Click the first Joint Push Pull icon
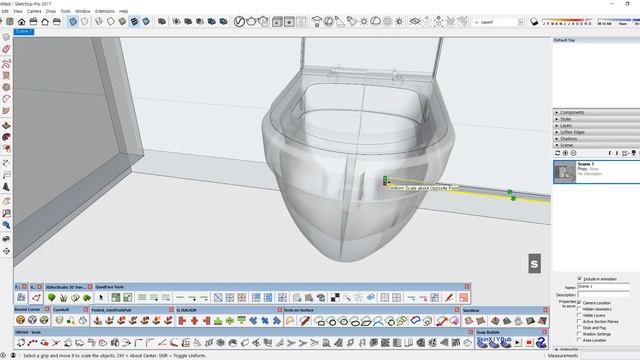The height and width of the screenshot is (360, 640). click(x=97, y=321)
